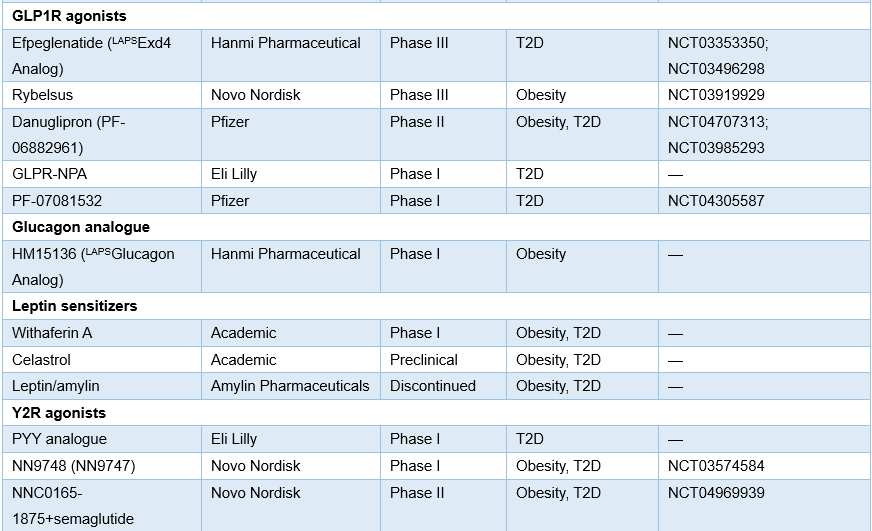The image size is (872, 531).
Task: Click the NCT03353350 trial identifier
Action: 717,43
